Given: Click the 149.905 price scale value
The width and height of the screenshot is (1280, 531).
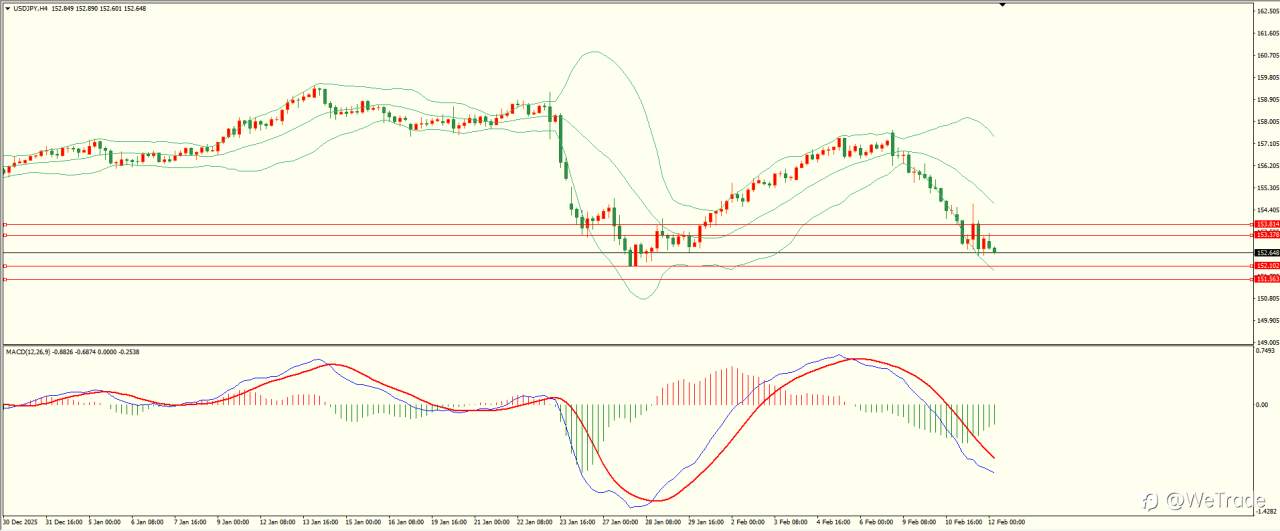Looking at the screenshot, I should click(1267, 320).
